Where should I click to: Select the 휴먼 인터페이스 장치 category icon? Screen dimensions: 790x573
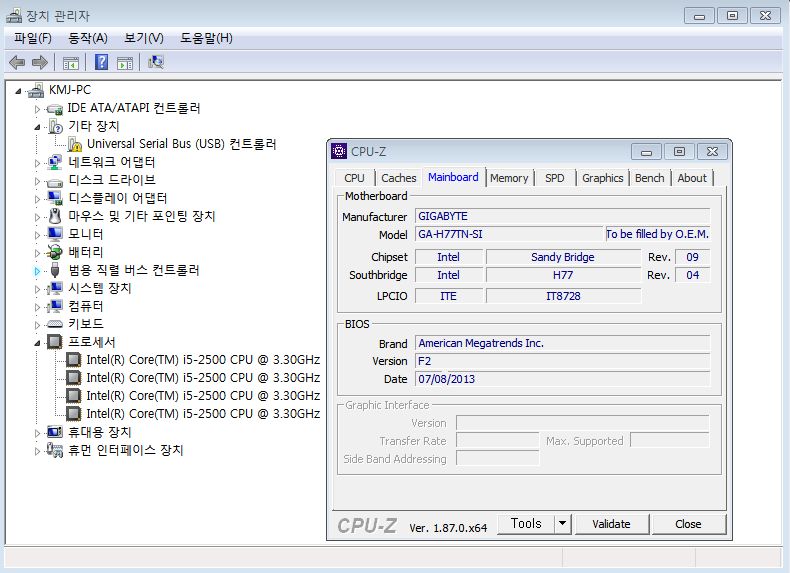[x=54, y=450]
